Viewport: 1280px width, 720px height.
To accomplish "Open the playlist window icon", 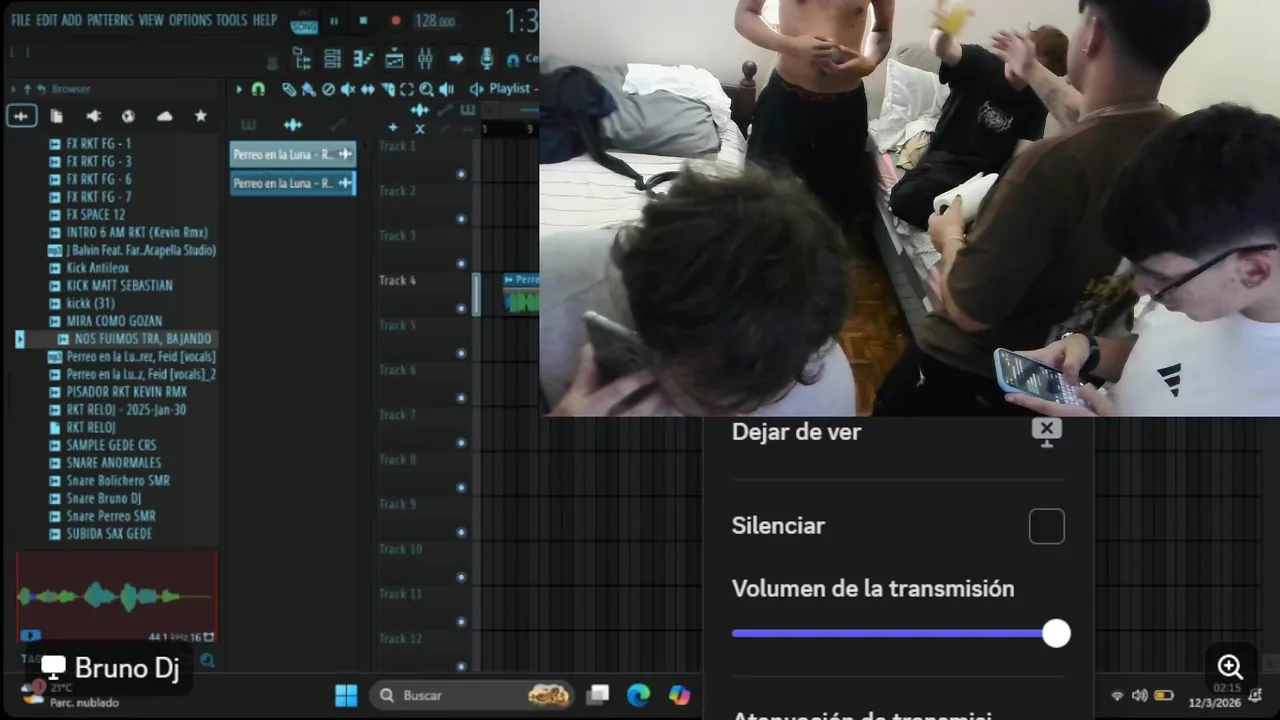I will (x=394, y=59).
